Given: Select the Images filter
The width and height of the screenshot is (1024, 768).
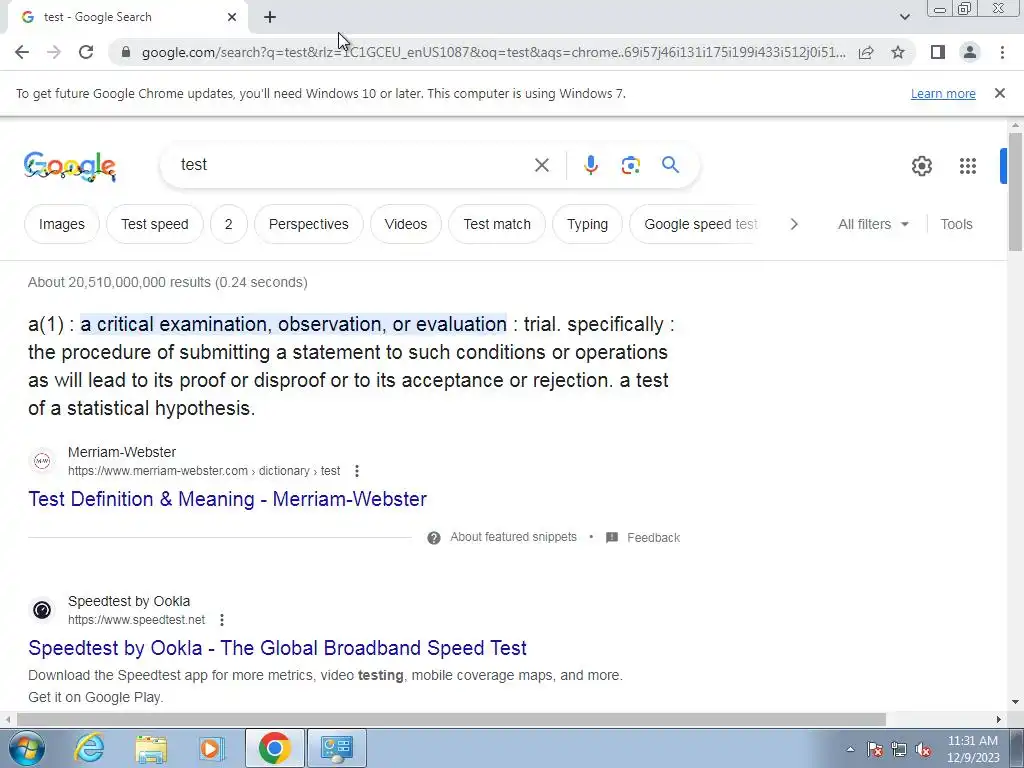Looking at the screenshot, I should (x=61, y=224).
